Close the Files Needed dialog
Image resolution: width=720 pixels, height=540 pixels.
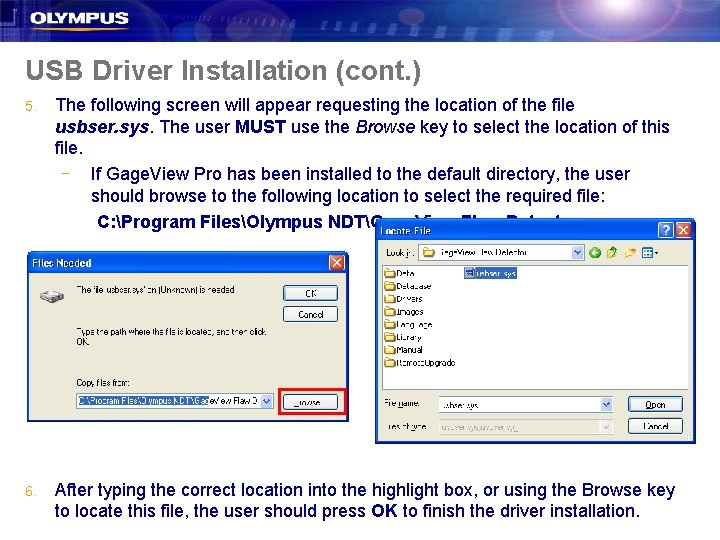[337, 263]
